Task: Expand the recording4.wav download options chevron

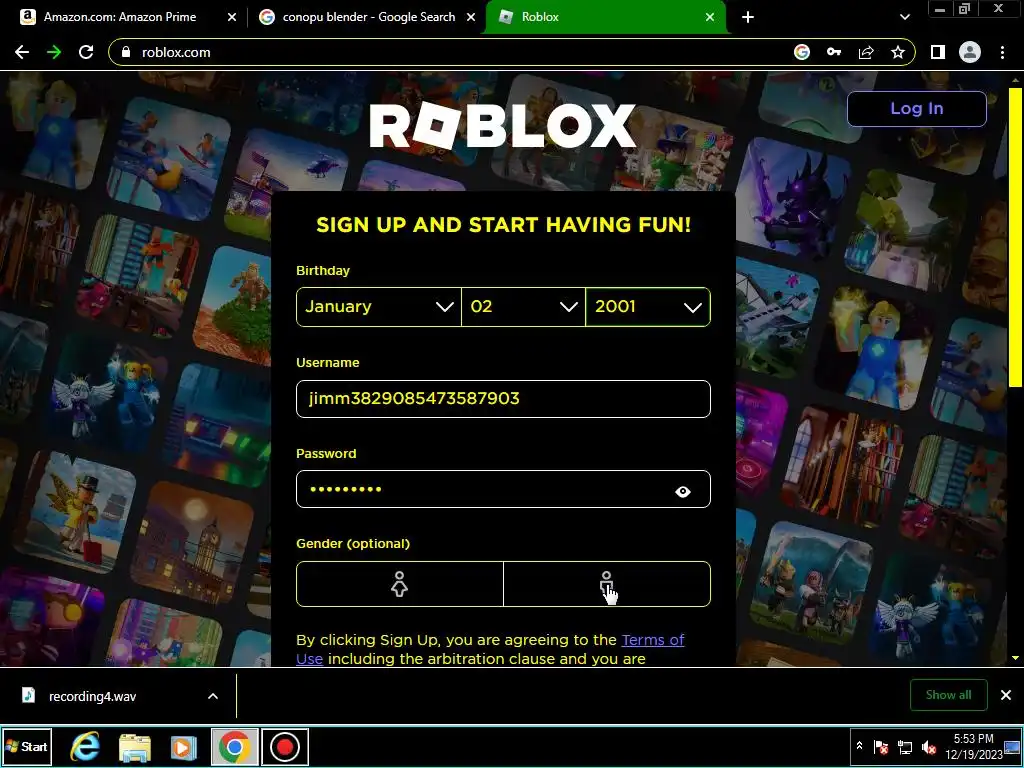Action: pyautogui.click(x=213, y=696)
